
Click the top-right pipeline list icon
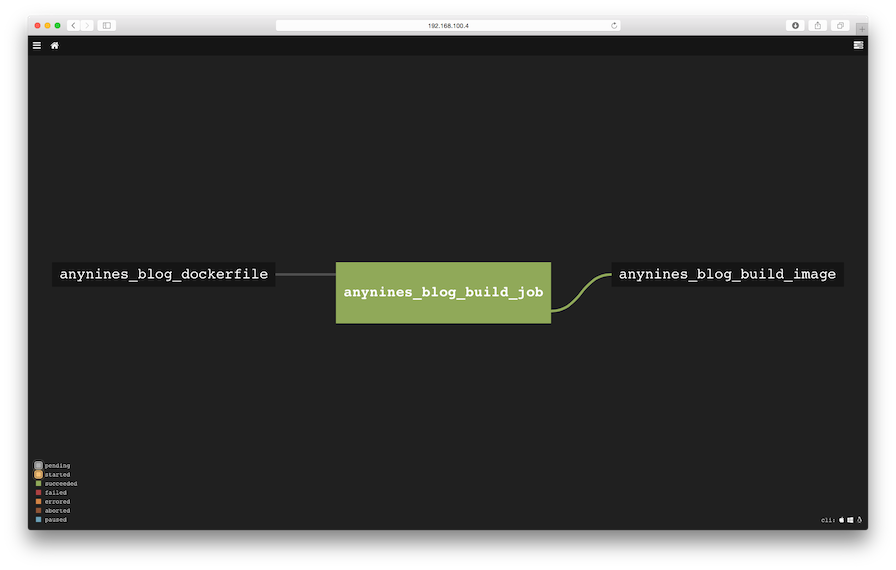point(858,45)
